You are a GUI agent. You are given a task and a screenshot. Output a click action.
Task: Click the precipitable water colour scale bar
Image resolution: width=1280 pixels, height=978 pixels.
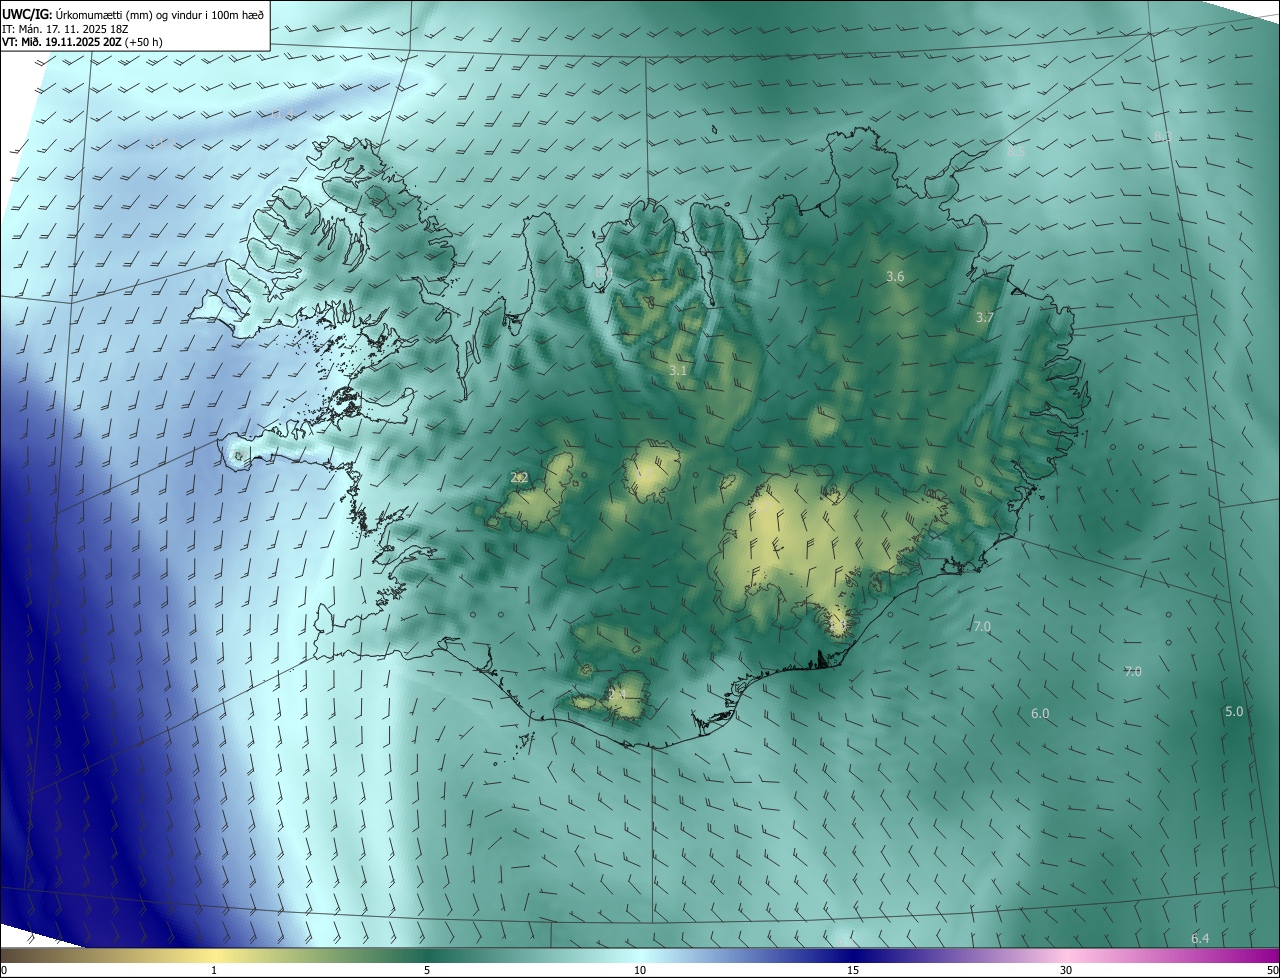point(640,956)
